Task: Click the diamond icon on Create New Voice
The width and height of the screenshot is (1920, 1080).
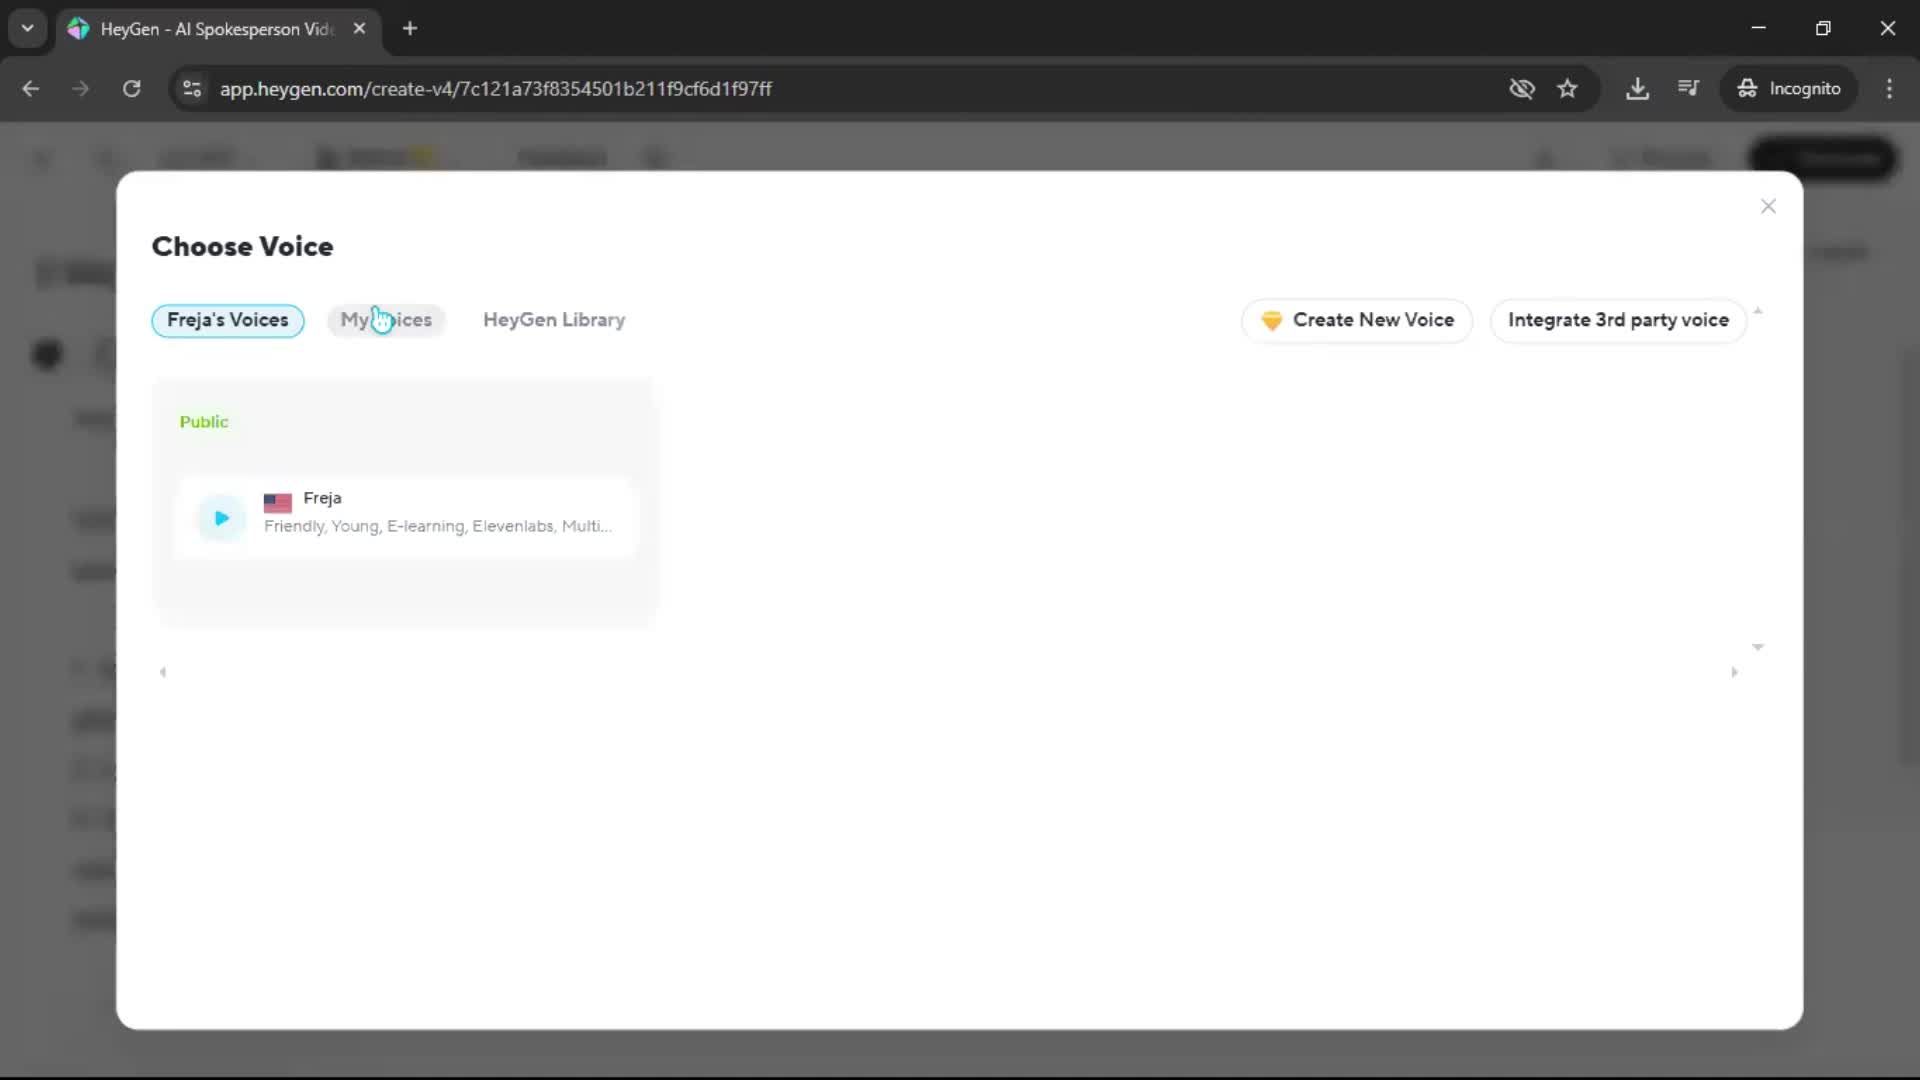Action: [x=1271, y=320]
